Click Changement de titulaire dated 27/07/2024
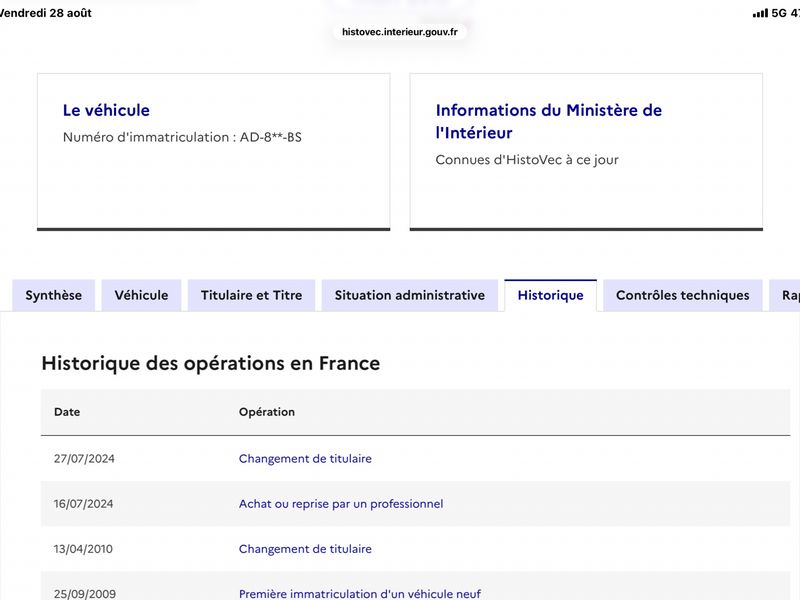Image resolution: width=800 pixels, height=600 pixels. pyautogui.click(x=305, y=459)
